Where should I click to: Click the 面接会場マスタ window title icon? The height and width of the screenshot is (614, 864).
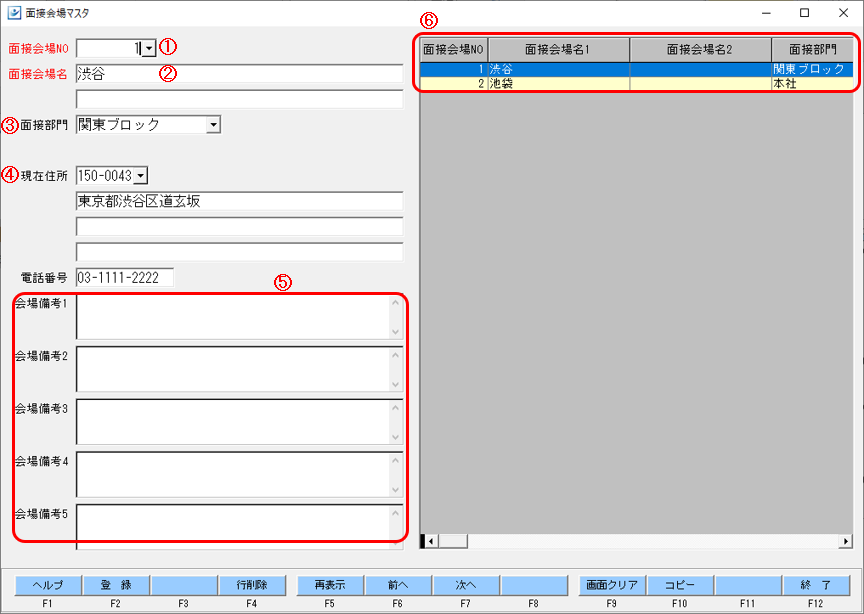coord(14,13)
